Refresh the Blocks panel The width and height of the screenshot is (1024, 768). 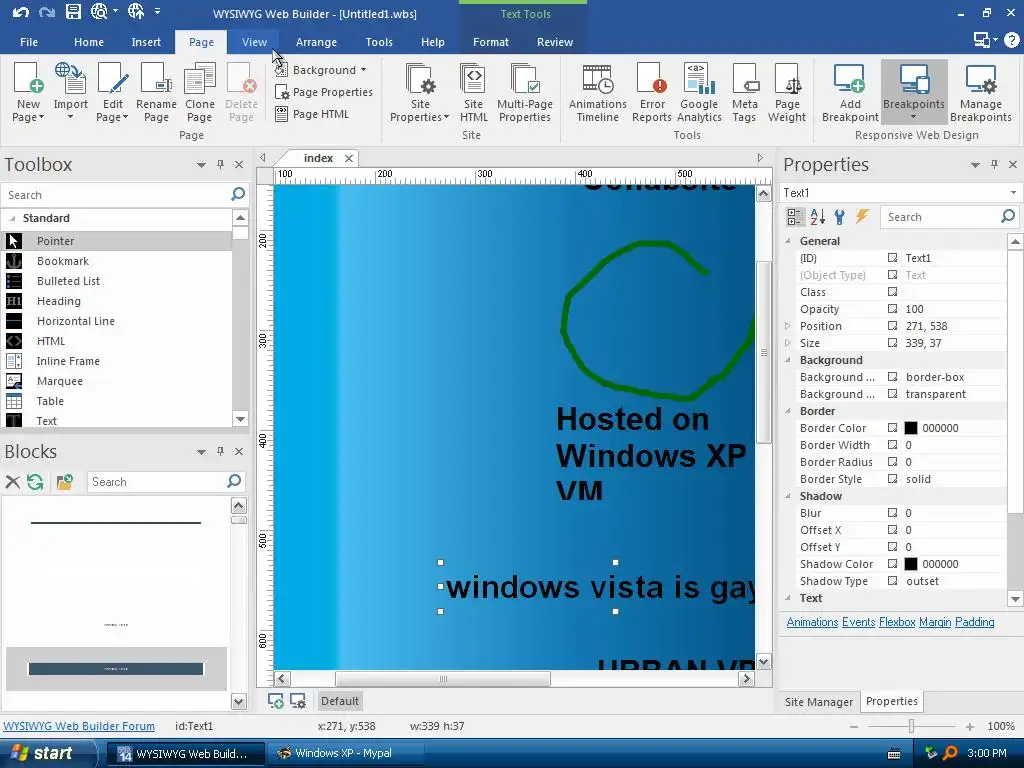(35, 482)
